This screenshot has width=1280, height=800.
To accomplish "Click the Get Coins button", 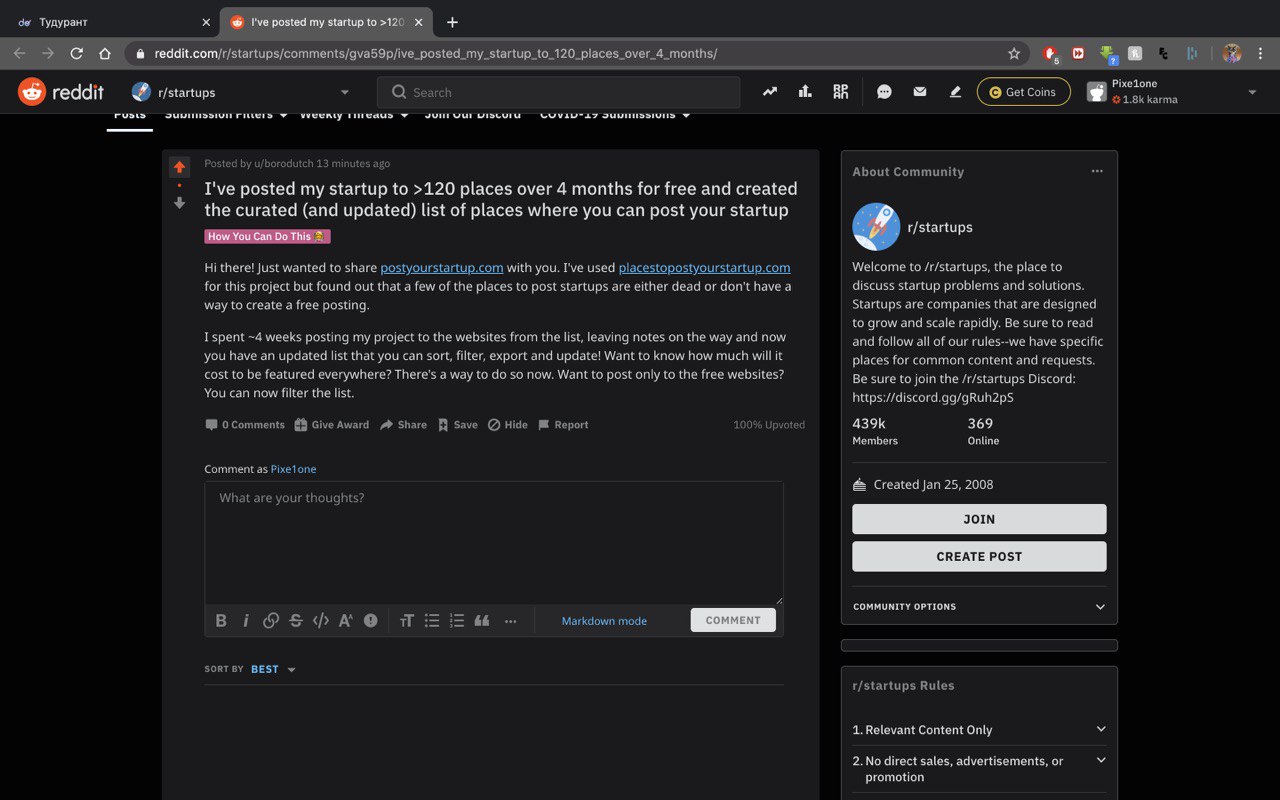I will point(1023,92).
